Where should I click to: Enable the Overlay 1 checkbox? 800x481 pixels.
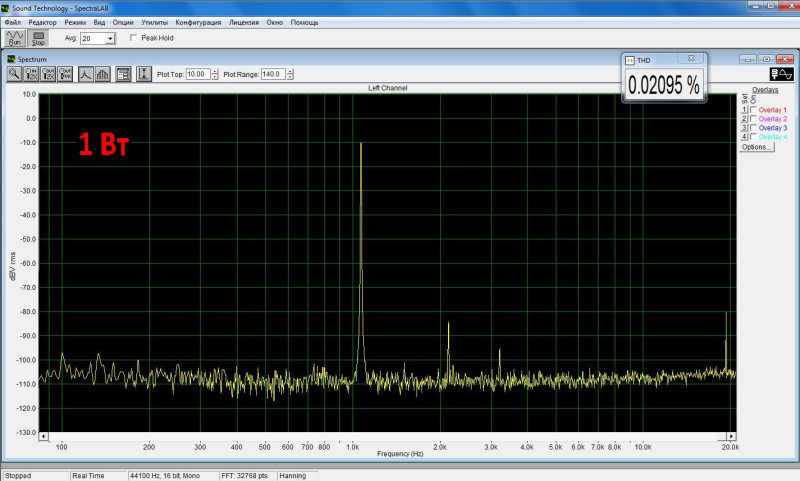coord(754,110)
